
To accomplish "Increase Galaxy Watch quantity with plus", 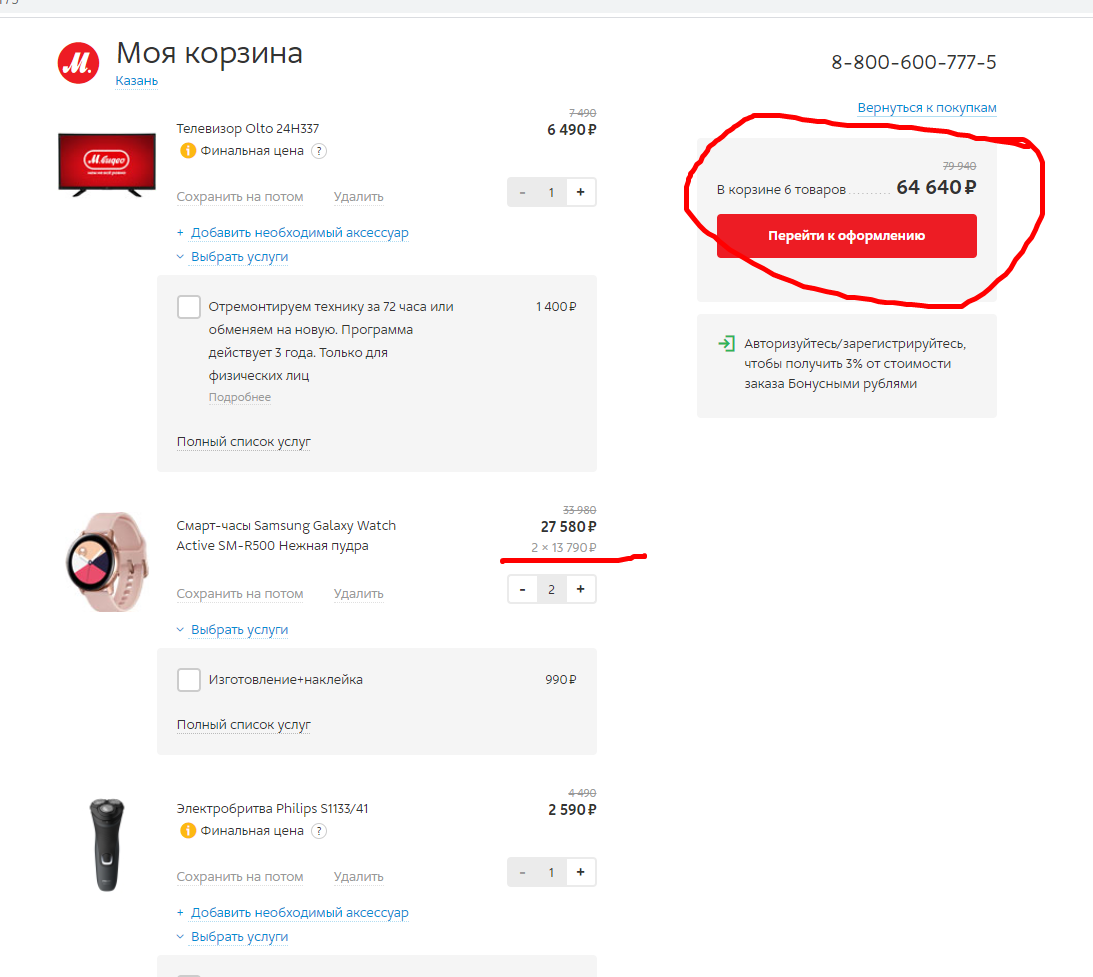I will (581, 590).
